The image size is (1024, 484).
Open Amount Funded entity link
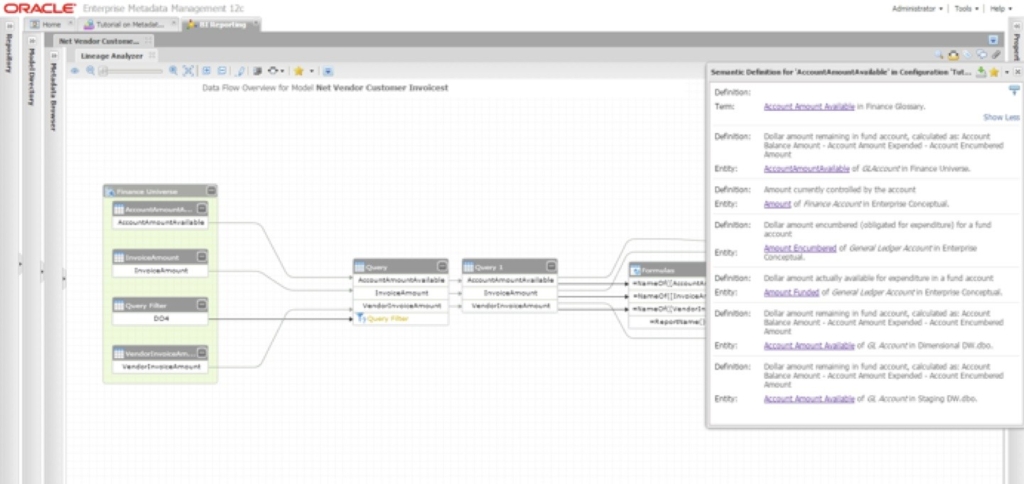792,293
